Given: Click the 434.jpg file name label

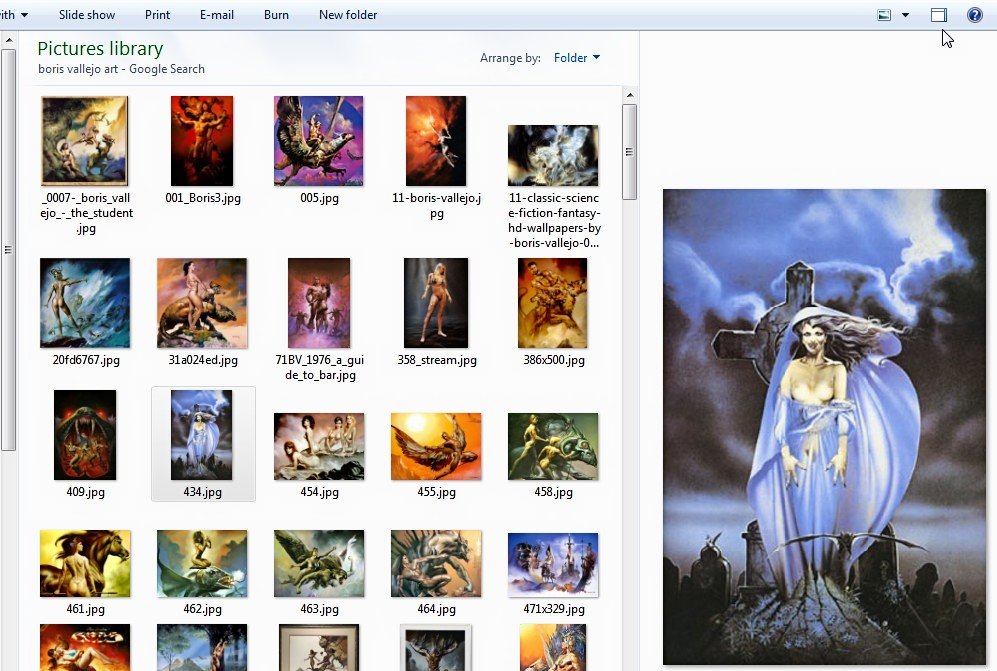Looking at the screenshot, I should [202, 492].
